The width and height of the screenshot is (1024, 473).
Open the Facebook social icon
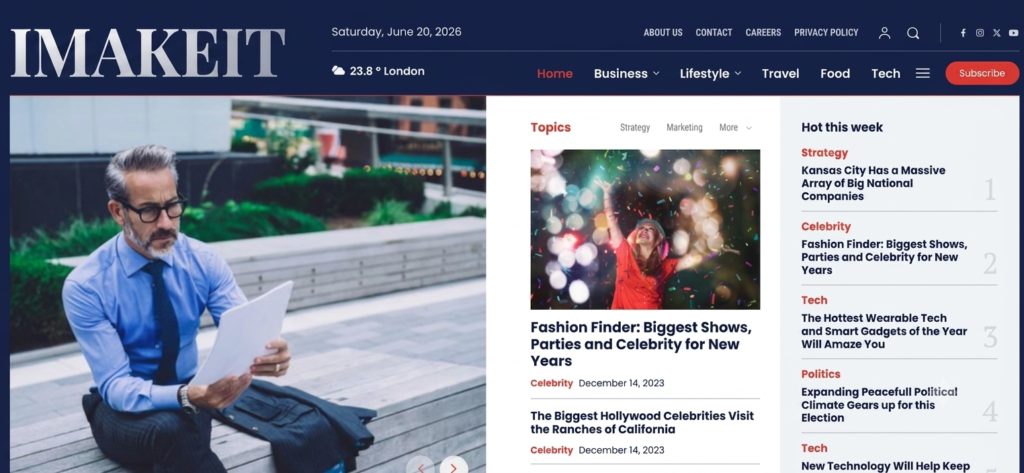[x=963, y=33]
